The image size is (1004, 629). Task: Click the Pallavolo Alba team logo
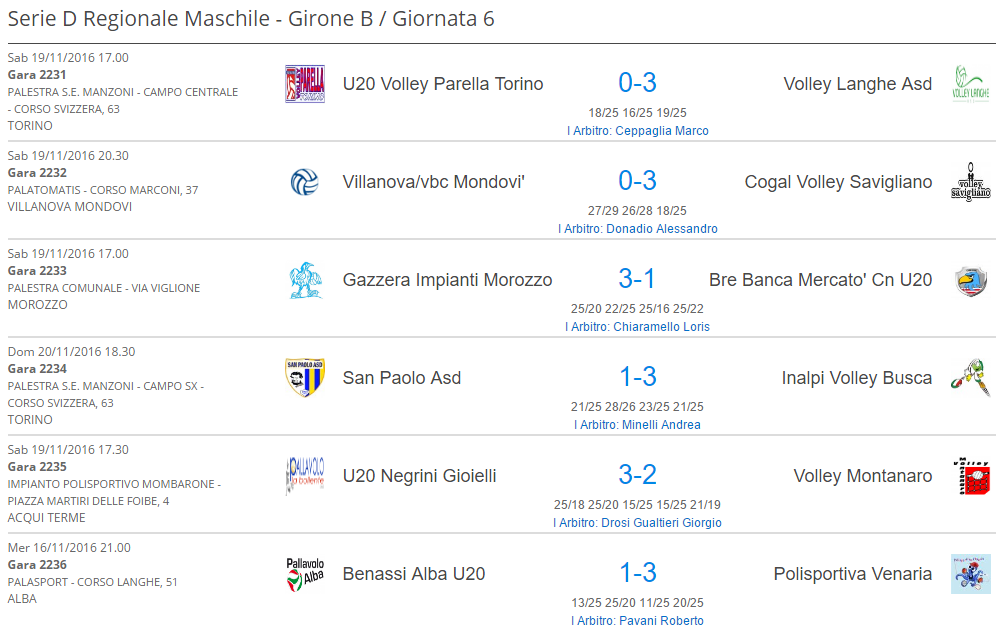(305, 574)
